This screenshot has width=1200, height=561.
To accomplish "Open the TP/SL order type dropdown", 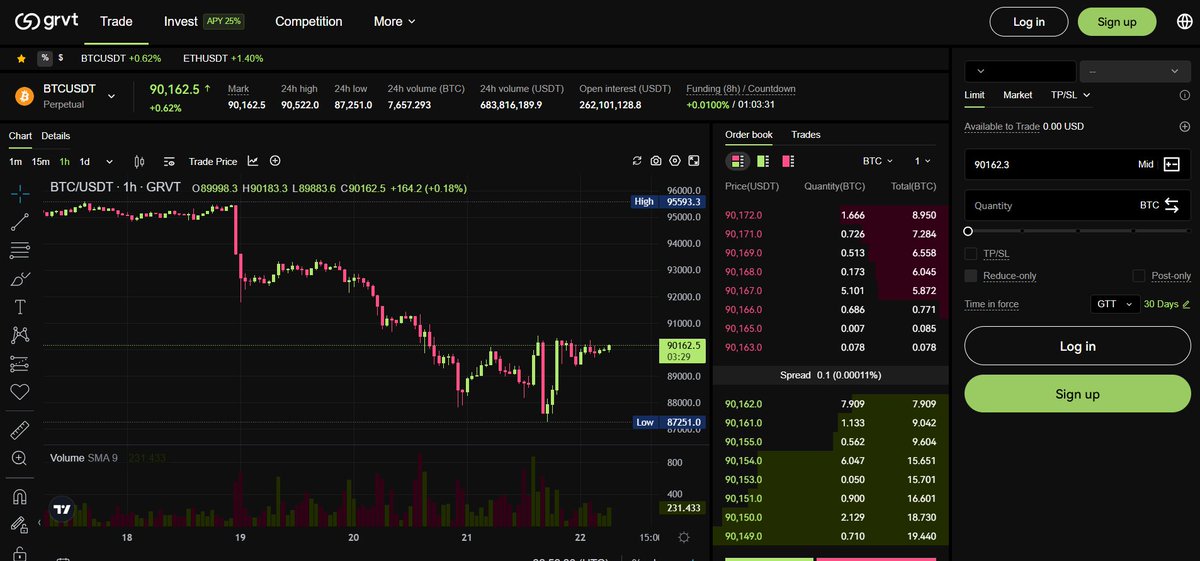I will [1071, 95].
